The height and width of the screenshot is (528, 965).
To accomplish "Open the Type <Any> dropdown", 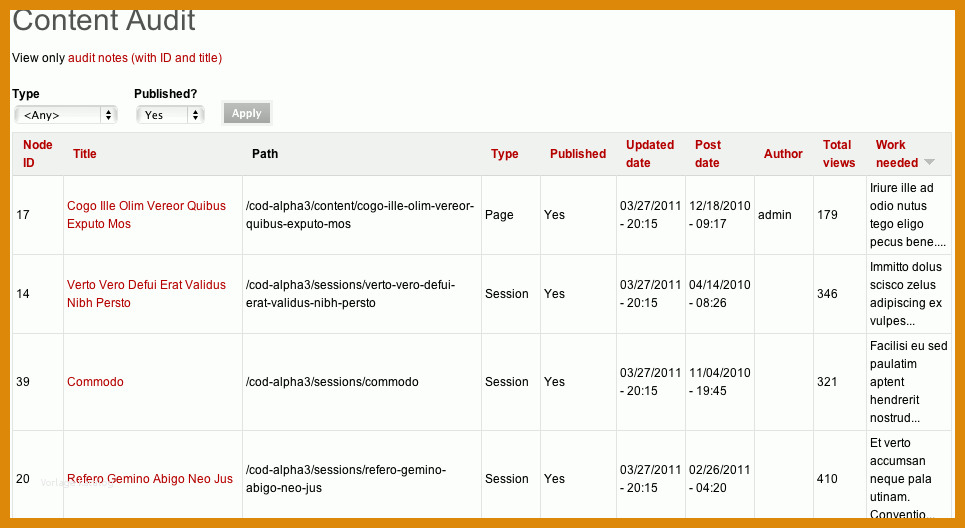I will [66, 115].
